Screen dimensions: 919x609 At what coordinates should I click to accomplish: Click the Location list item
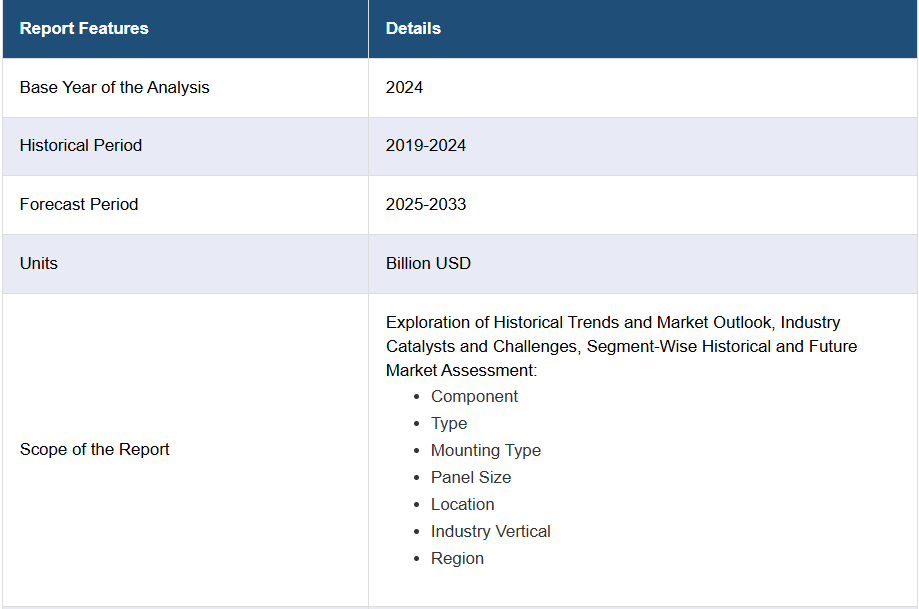[x=462, y=504]
